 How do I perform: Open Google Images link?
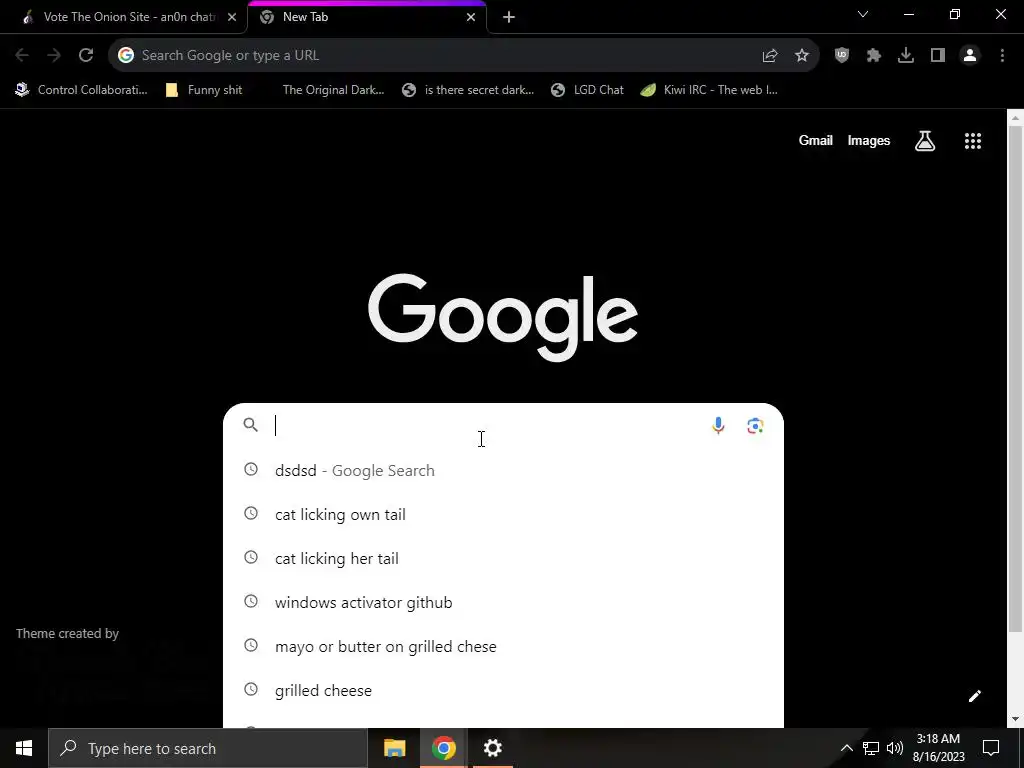pos(869,140)
